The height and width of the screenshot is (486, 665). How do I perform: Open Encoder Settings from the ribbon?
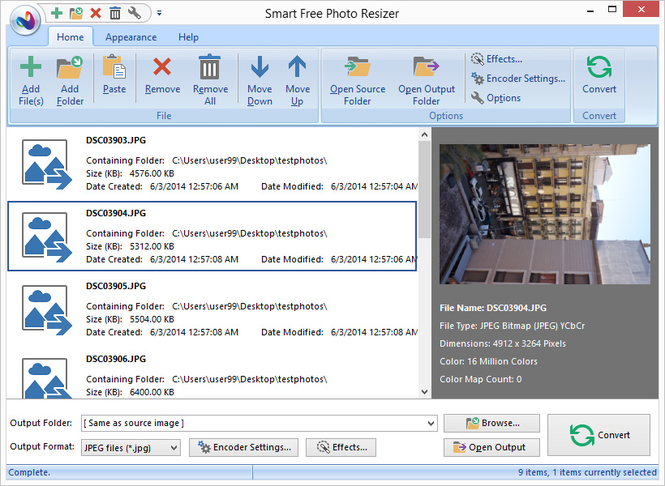point(518,78)
